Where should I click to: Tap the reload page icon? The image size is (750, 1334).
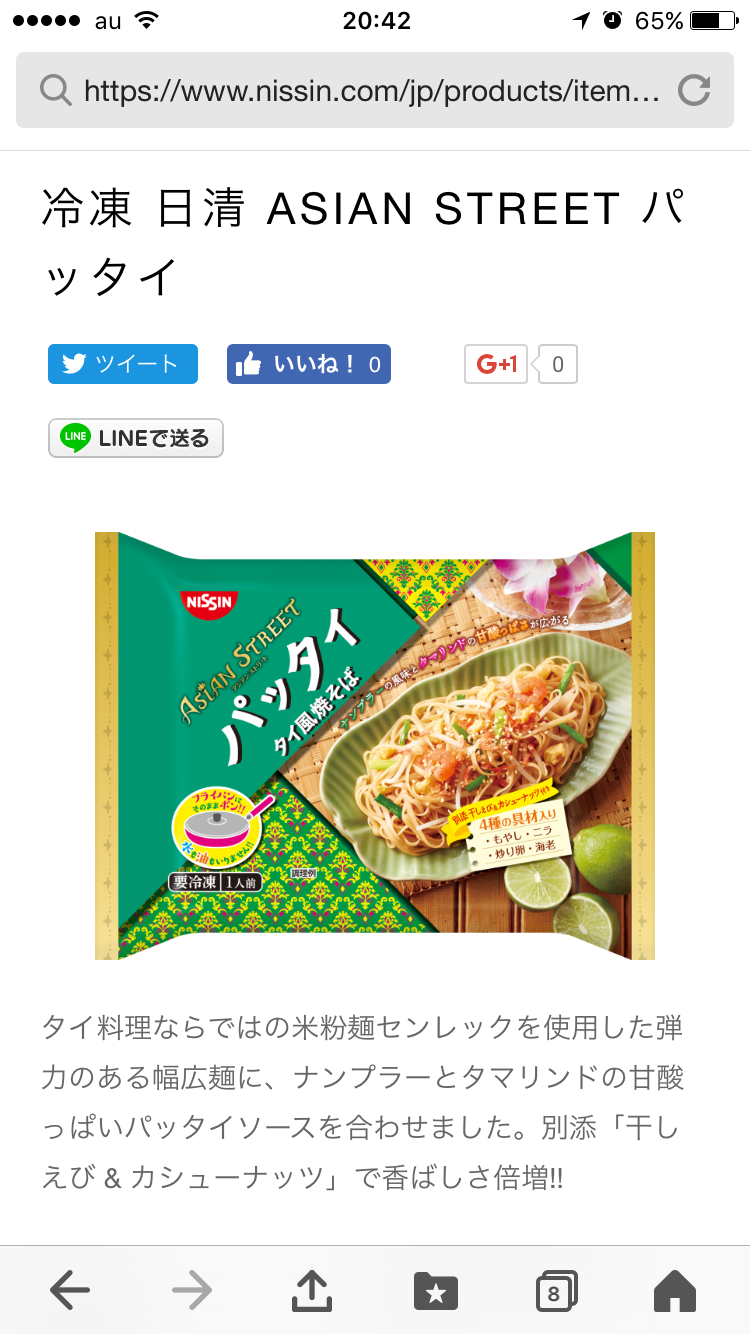[694, 91]
